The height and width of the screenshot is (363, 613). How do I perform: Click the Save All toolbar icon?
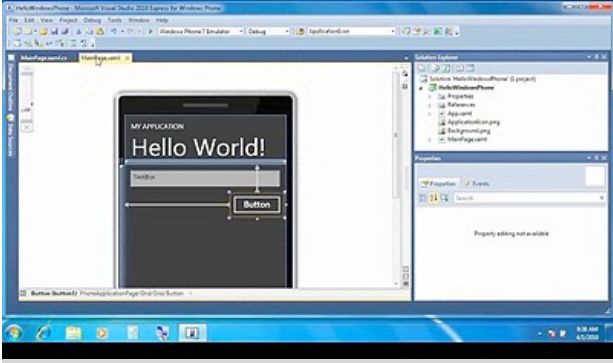65,31
